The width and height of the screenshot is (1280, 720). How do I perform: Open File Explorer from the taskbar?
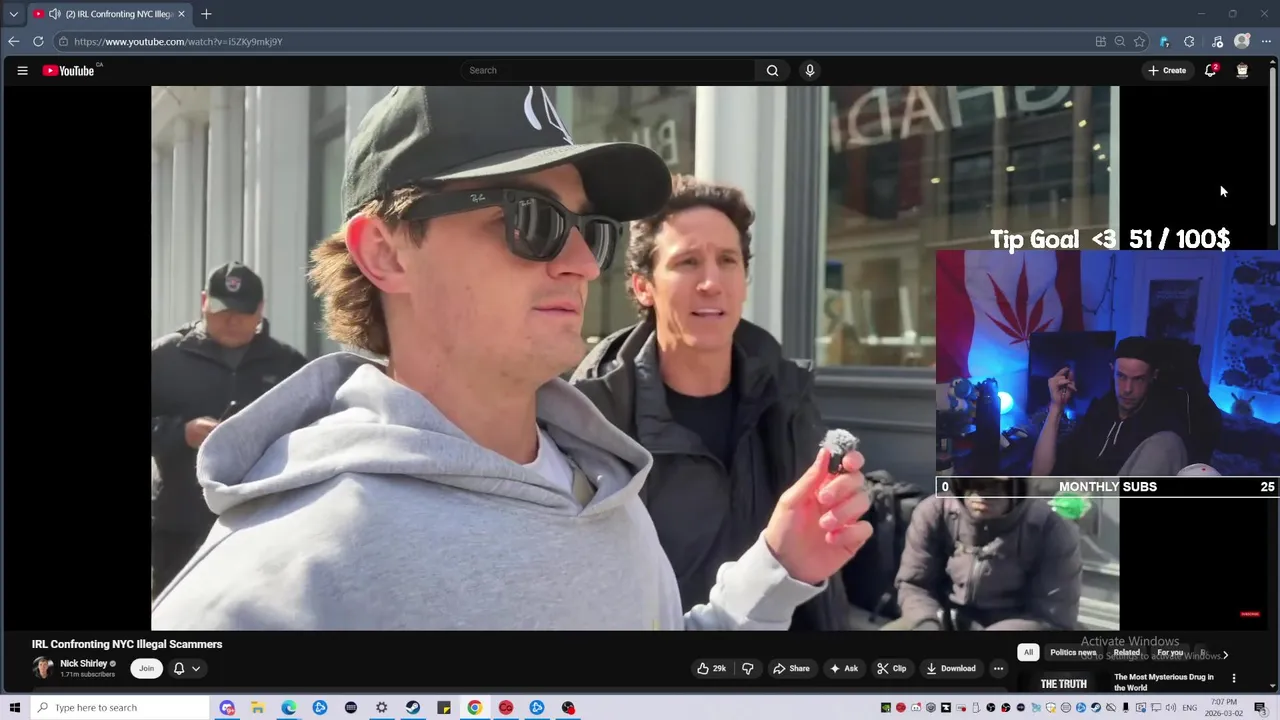pos(257,707)
